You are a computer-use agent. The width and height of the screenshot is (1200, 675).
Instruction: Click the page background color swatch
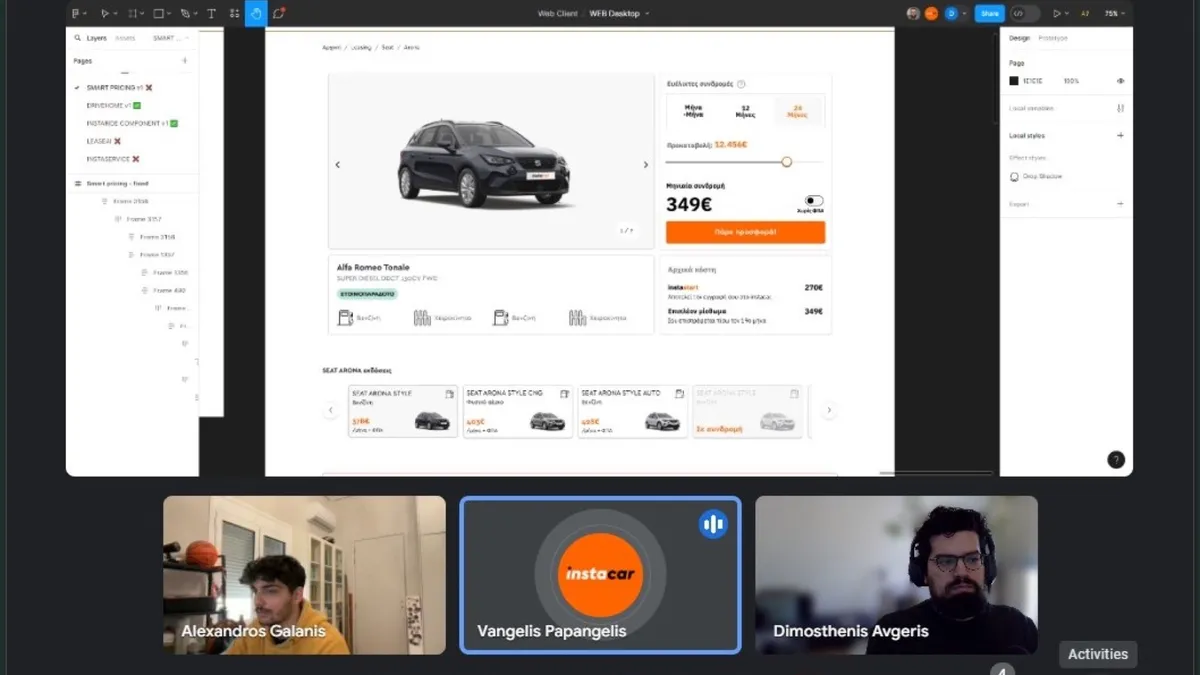tap(1014, 81)
